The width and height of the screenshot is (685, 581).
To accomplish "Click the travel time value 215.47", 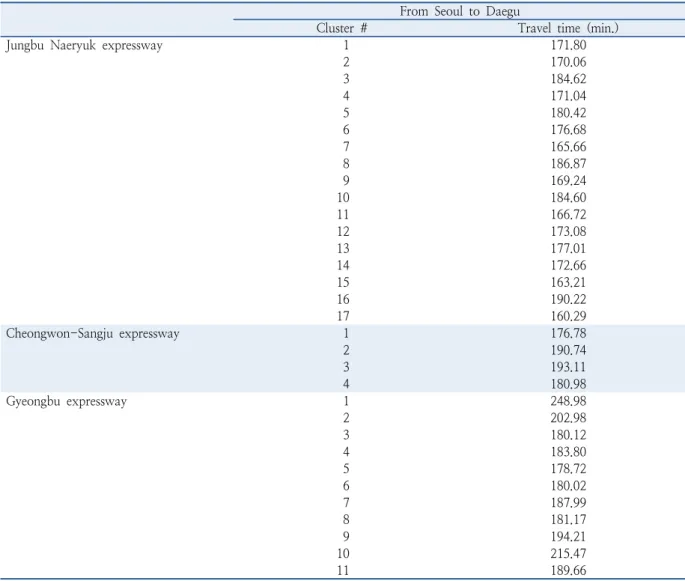I will 568,553.
